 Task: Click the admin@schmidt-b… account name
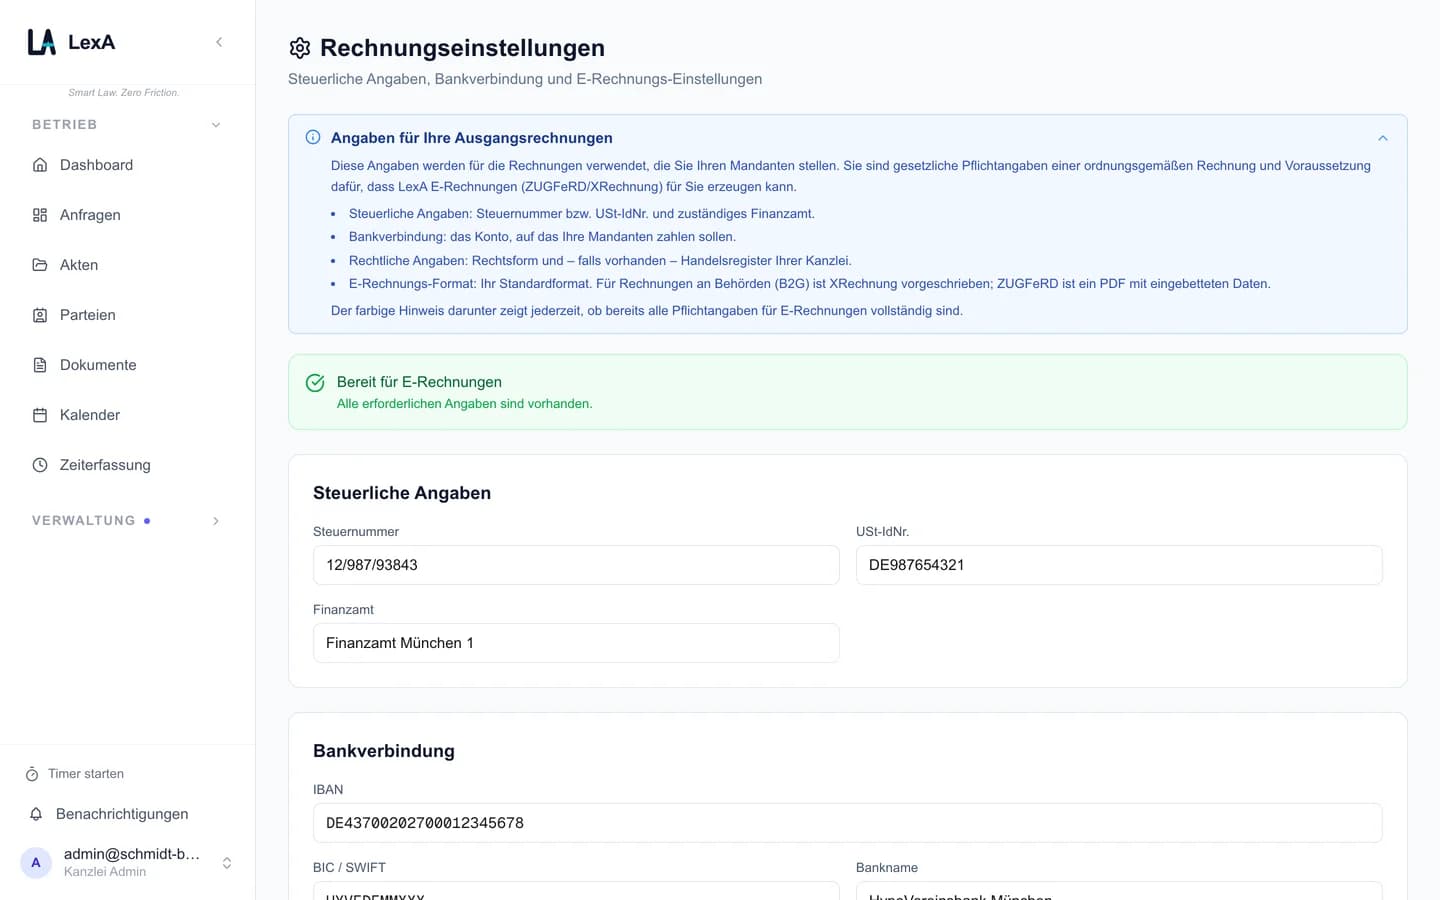pyautogui.click(x=132, y=854)
